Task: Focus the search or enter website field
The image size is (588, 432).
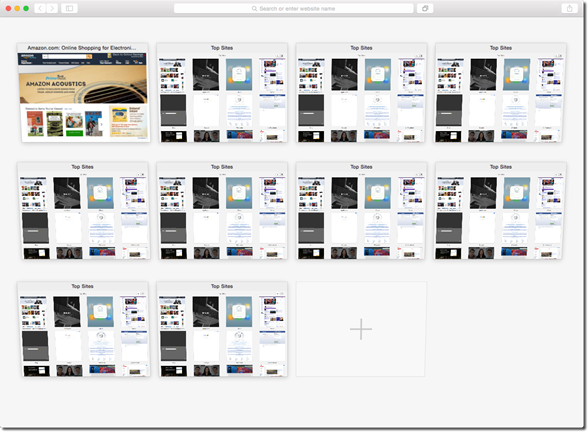Action: [x=294, y=8]
